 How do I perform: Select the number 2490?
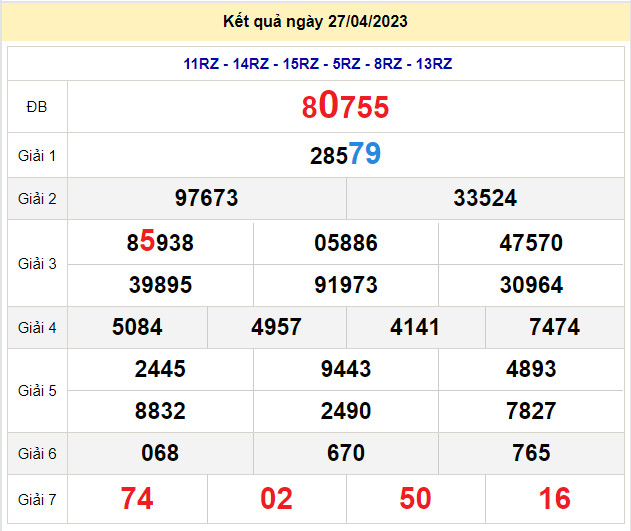[x=346, y=411]
